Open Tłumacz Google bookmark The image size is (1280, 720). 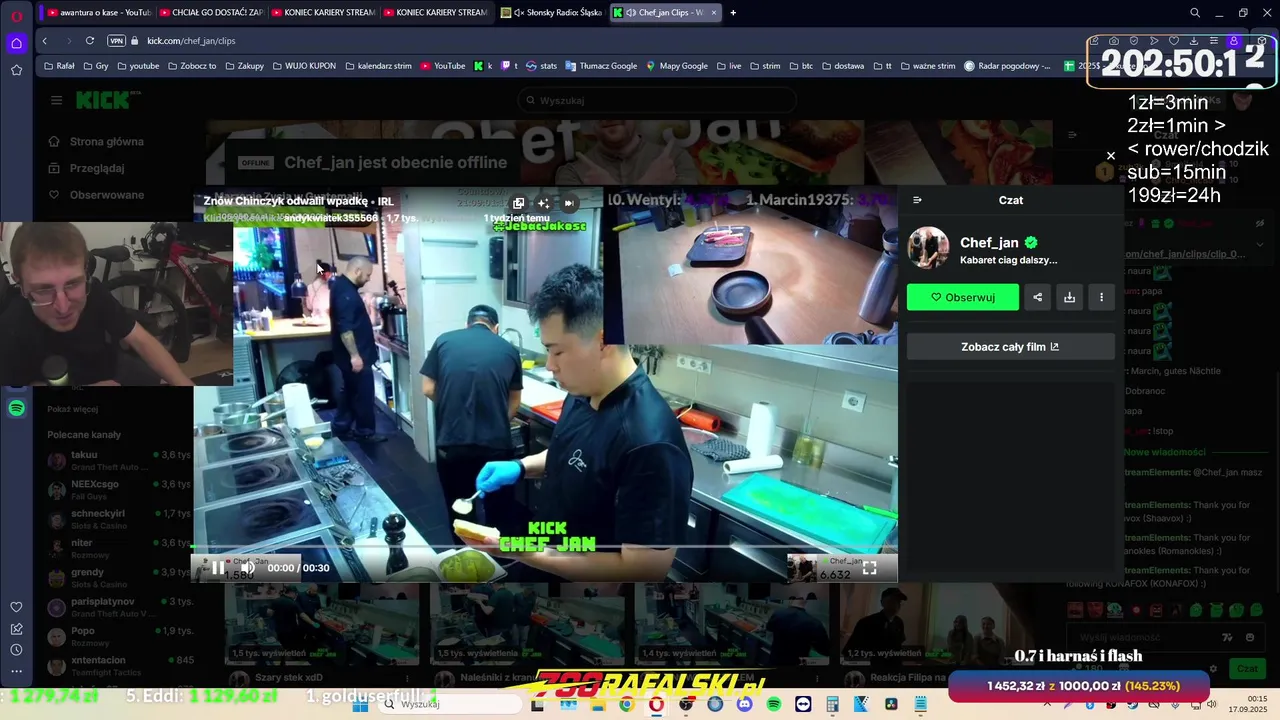pyautogui.click(x=601, y=66)
